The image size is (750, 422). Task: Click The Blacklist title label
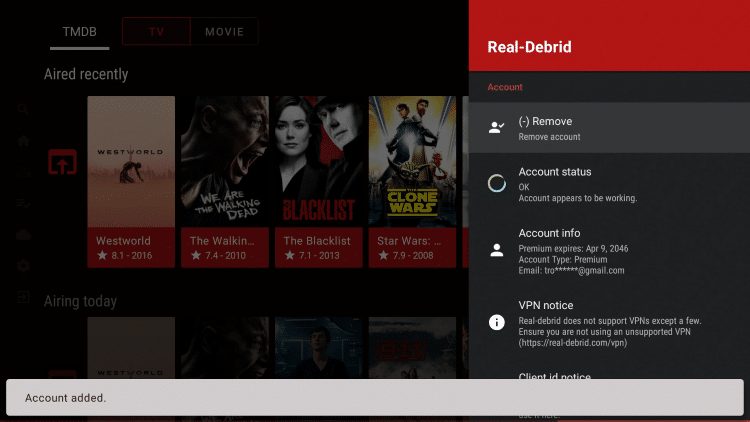pos(317,241)
